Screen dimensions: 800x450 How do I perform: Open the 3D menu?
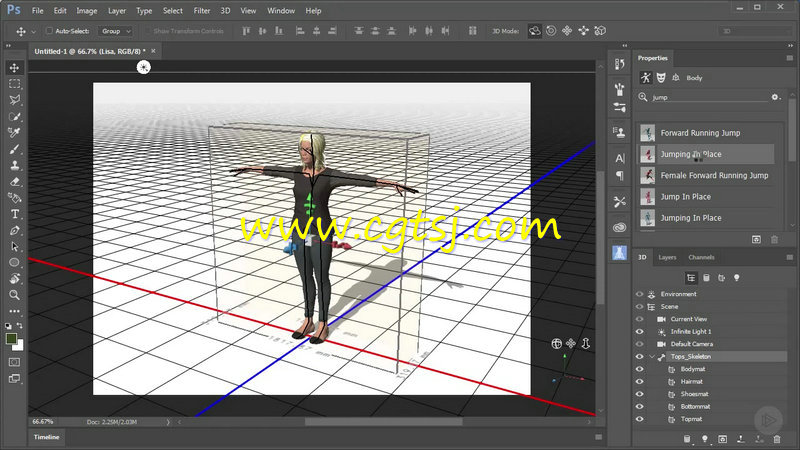225,11
